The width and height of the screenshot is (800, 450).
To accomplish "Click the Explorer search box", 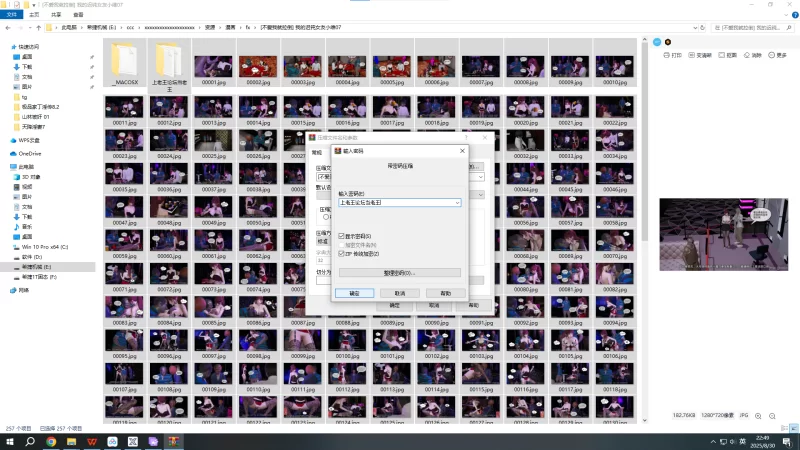I will pyautogui.click(x=753, y=28).
